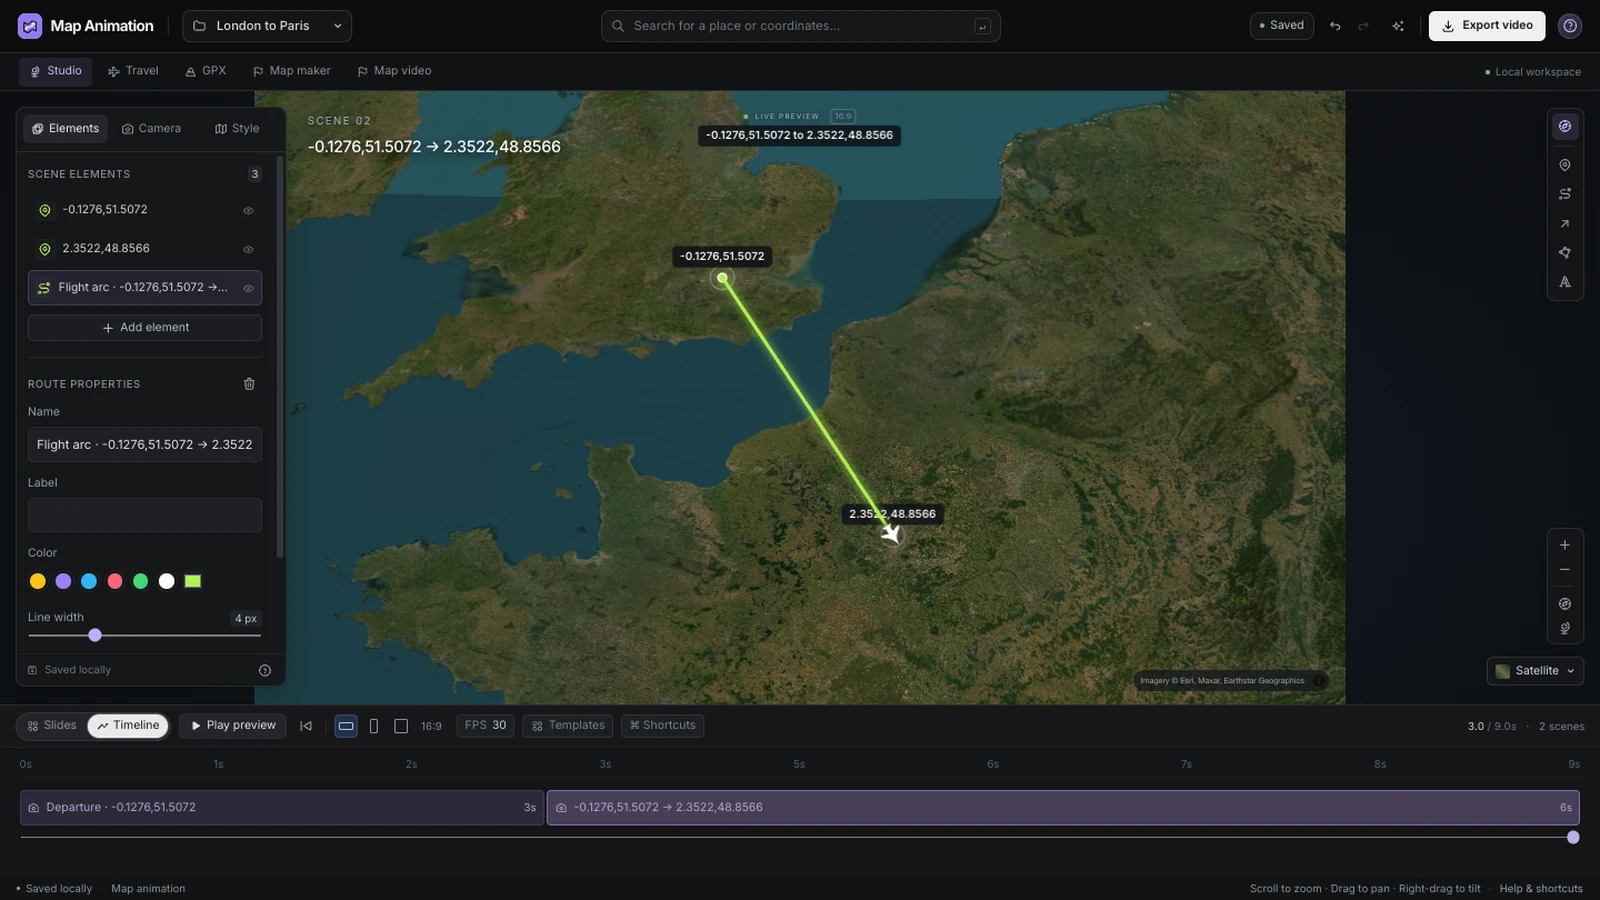Viewport: 1600px width, 900px height.
Task: Select landscape aspect ratio
Action: (346, 726)
